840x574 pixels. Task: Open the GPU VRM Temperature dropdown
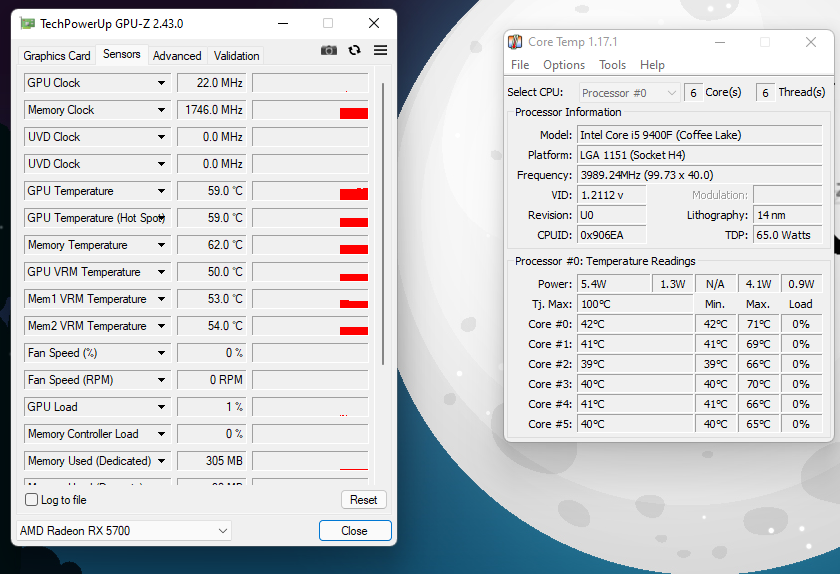[161, 272]
